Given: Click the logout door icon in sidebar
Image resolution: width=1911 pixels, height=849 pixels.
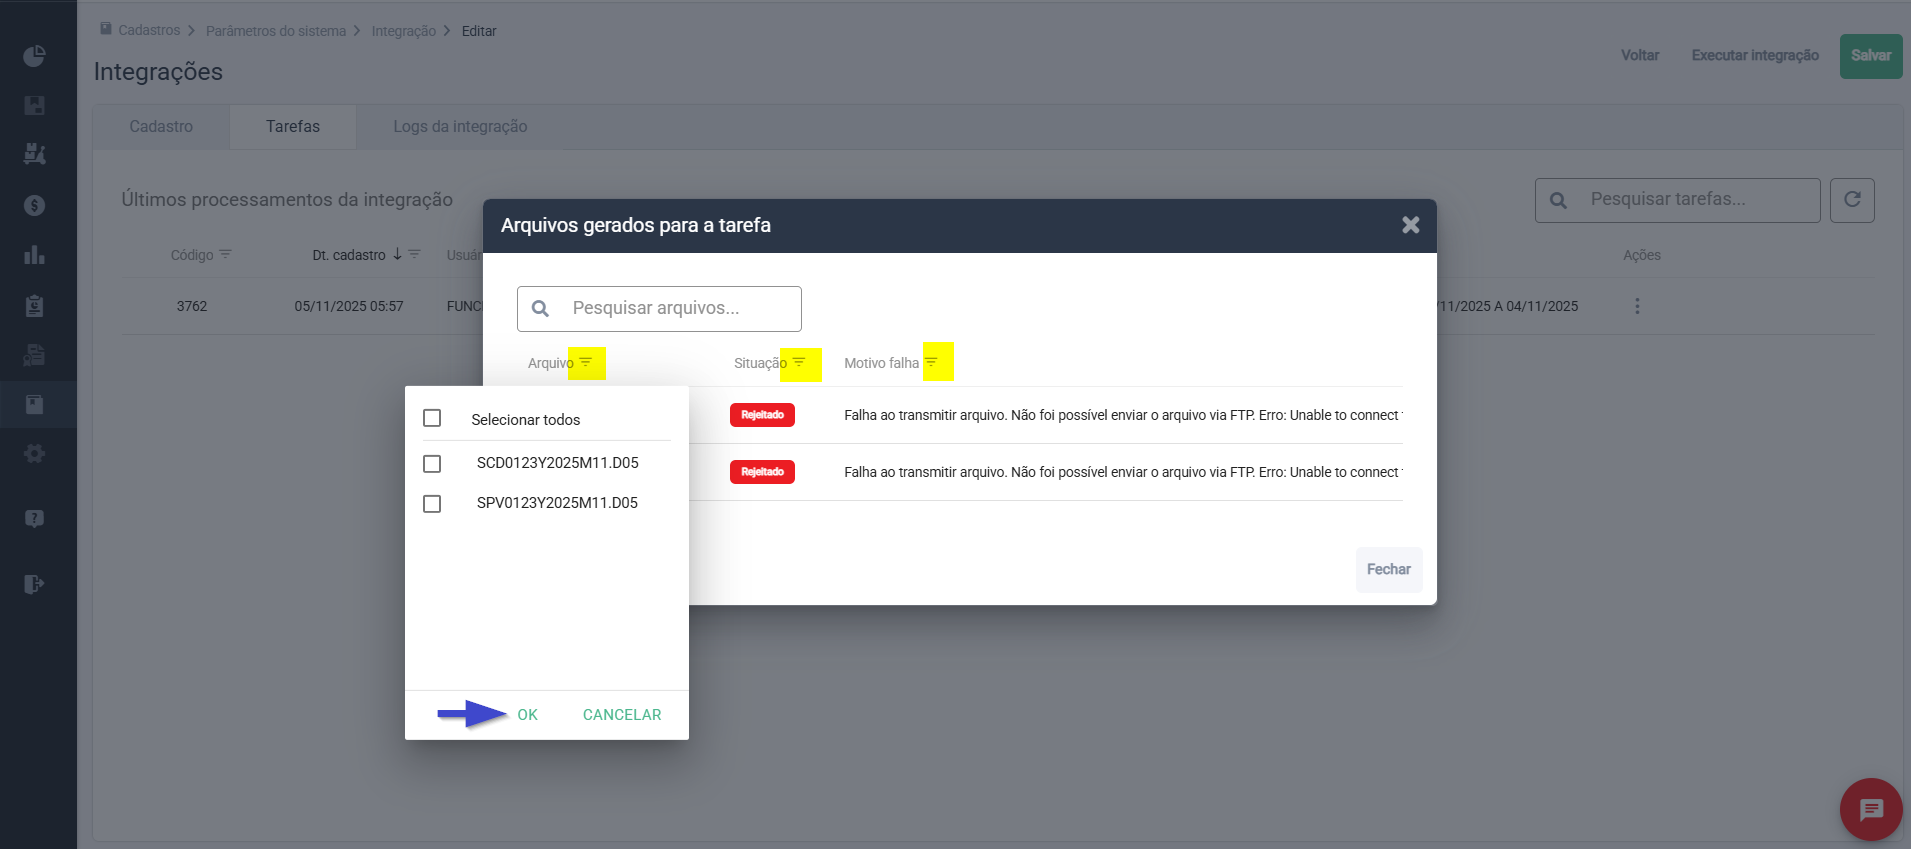Looking at the screenshot, I should [x=34, y=584].
